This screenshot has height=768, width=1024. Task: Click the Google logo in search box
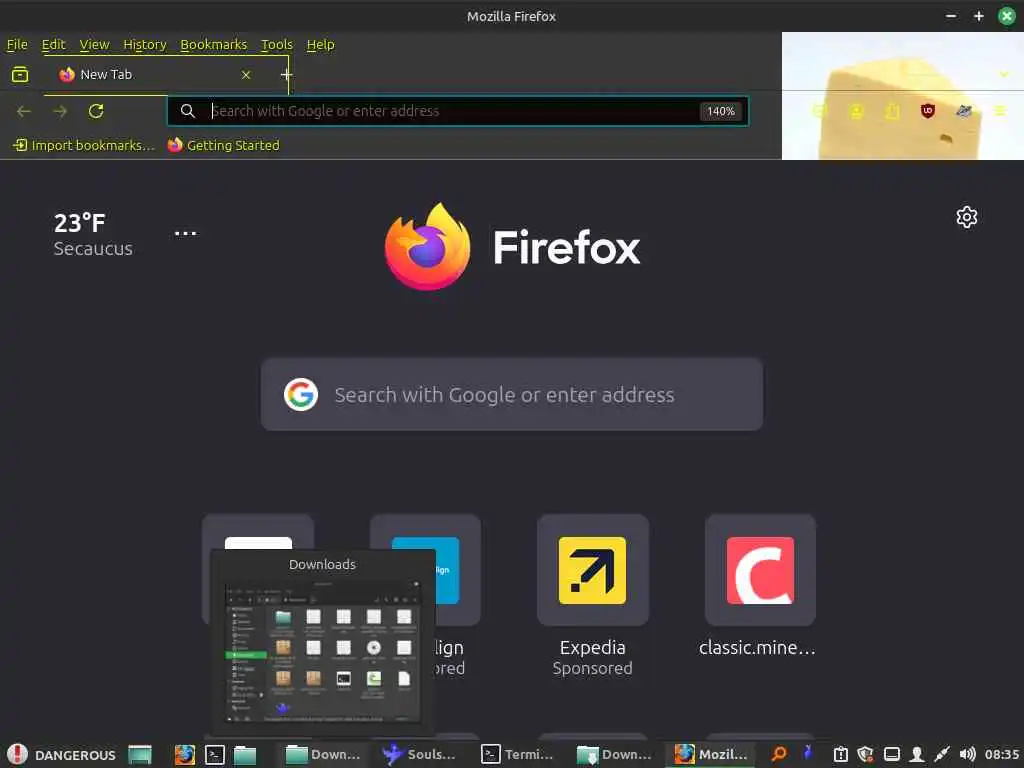coord(301,394)
